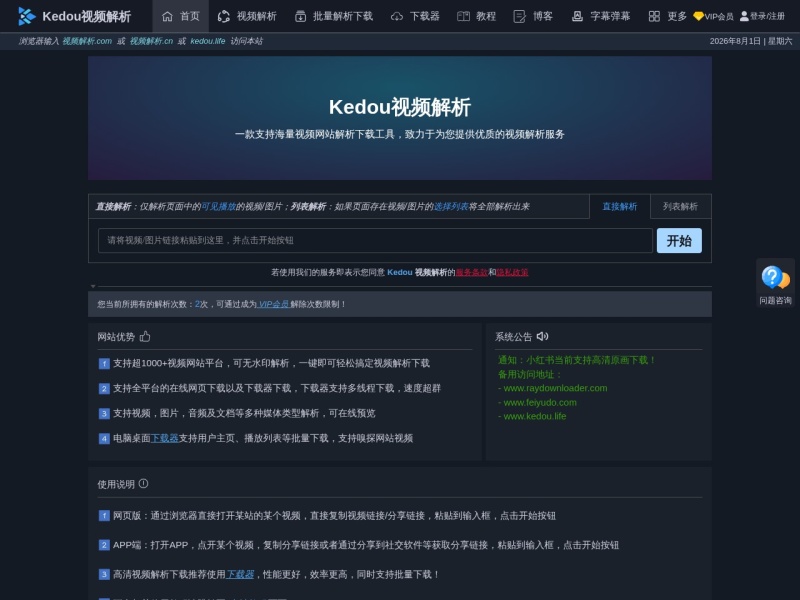Open VIP会员 membership link
Image resolution: width=800 pixels, height=600 pixels.
tap(718, 16)
